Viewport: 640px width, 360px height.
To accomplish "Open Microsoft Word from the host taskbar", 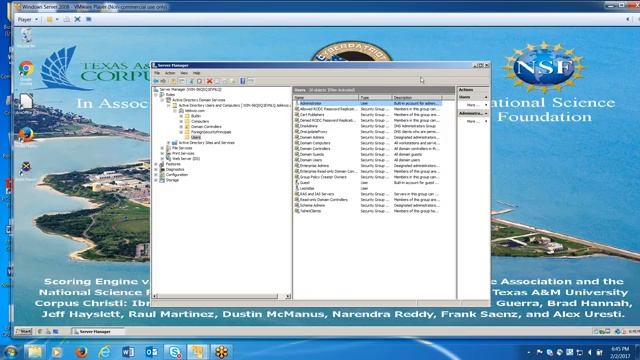I will pyautogui.click(x=128, y=352).
